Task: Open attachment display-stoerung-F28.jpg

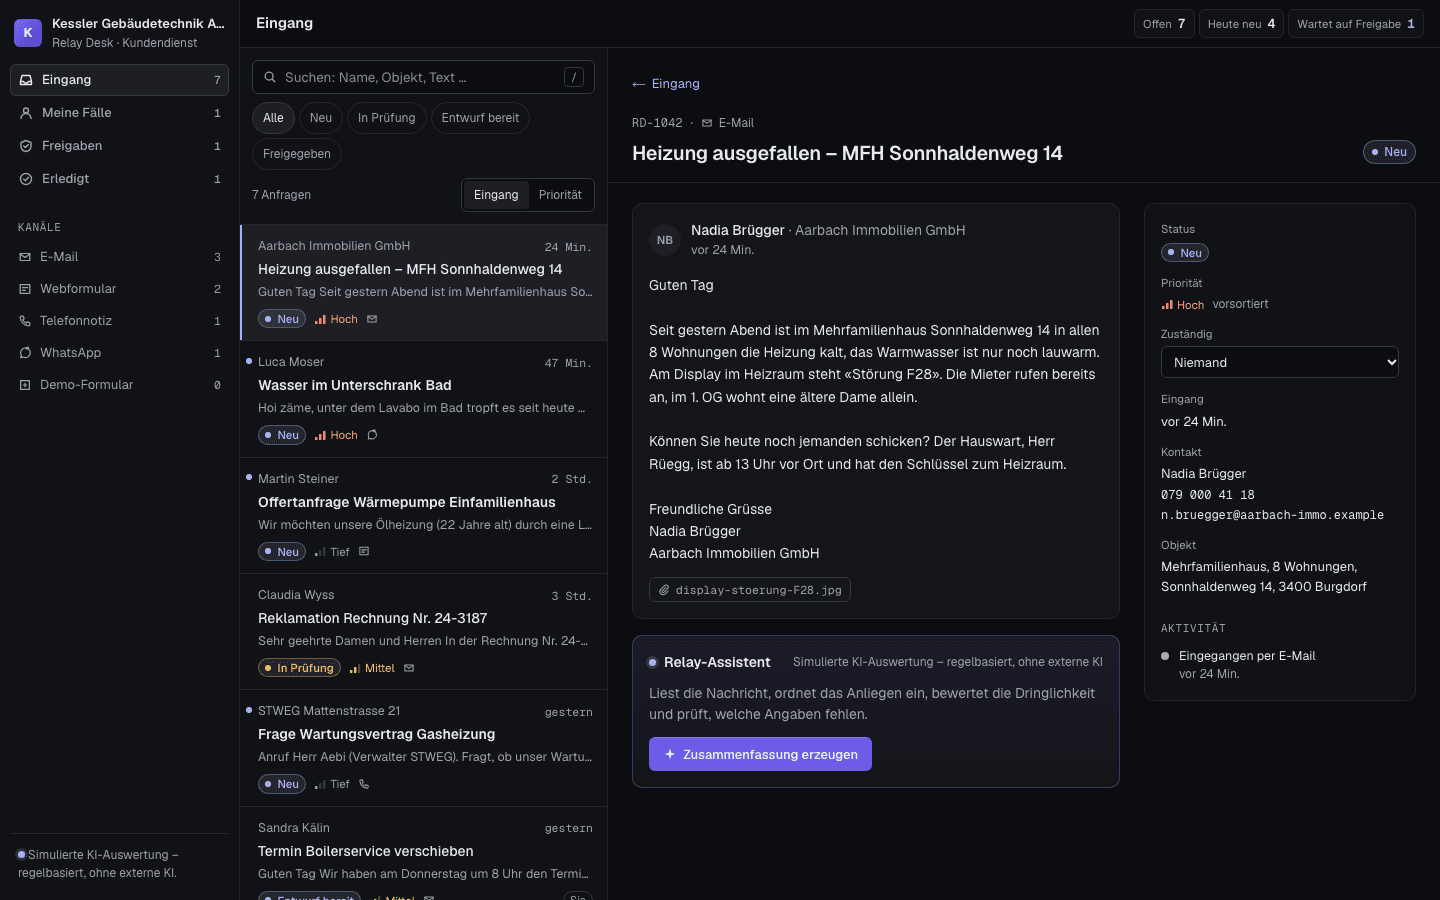Action: point(750,590)
